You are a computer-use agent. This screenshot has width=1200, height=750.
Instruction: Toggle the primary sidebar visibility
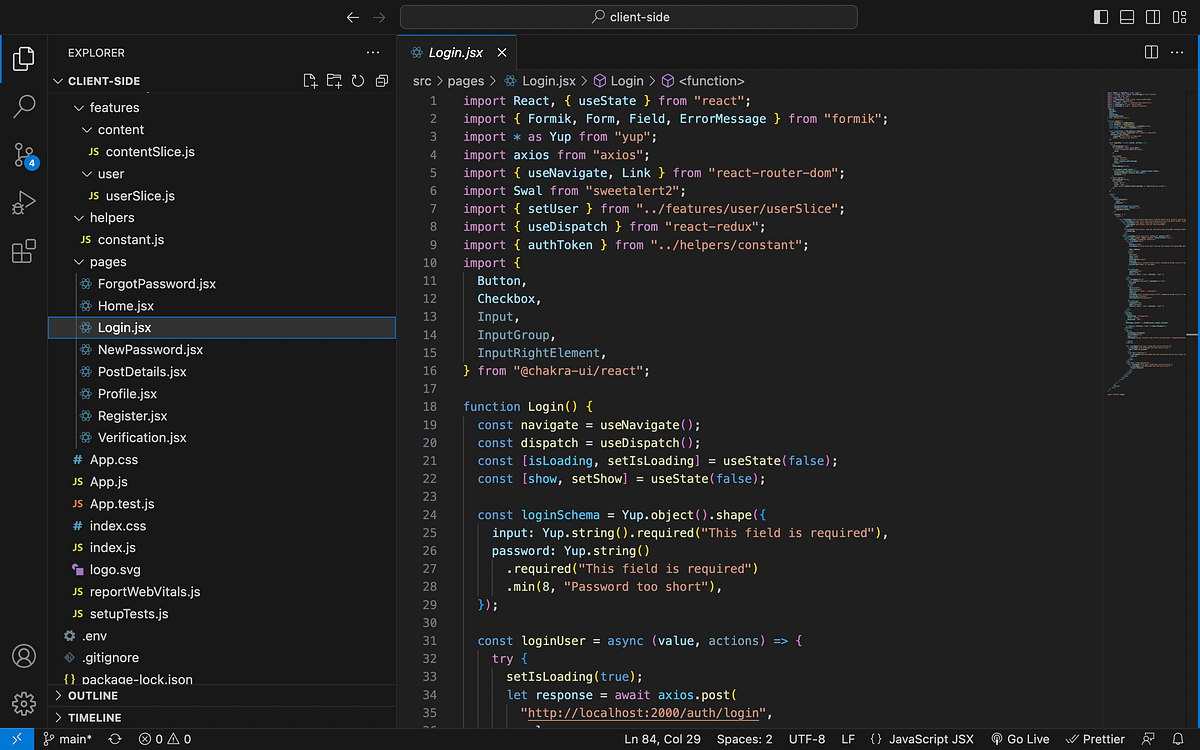click(1099, 17)
